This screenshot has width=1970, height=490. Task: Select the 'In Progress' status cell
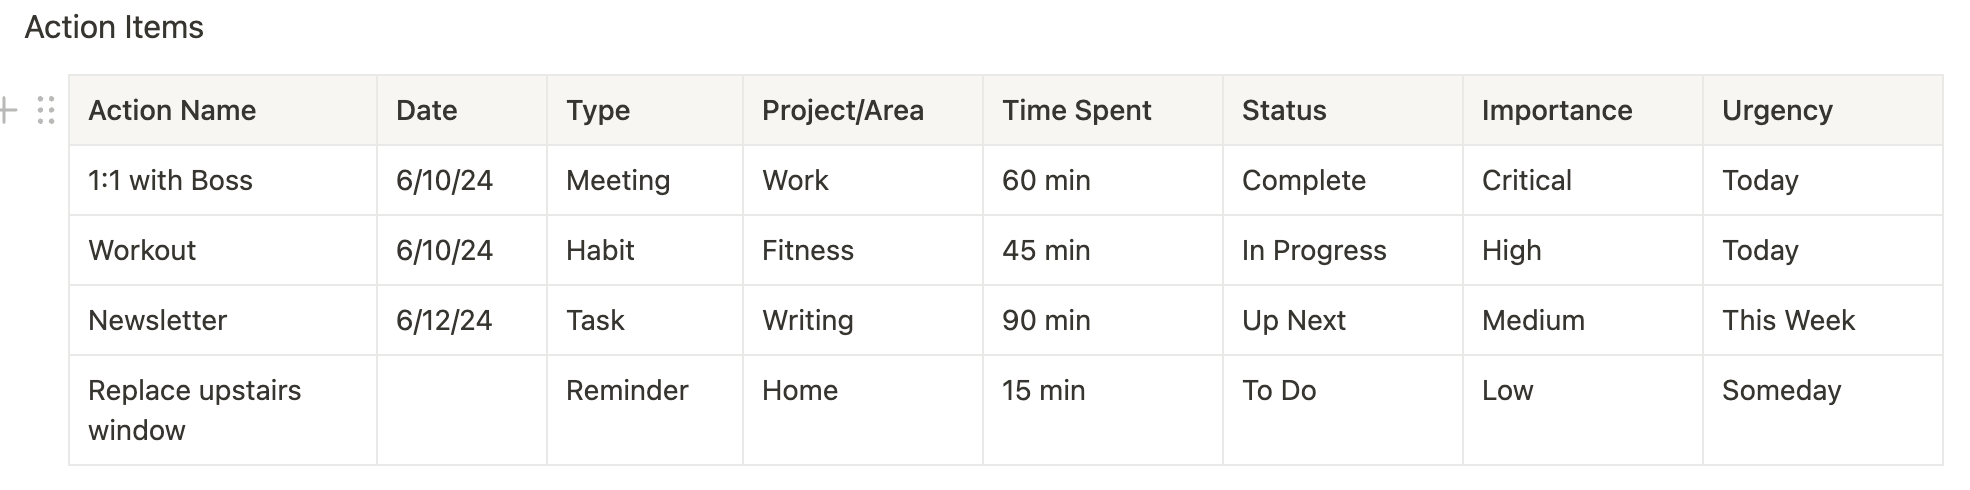click(1343, 250)
